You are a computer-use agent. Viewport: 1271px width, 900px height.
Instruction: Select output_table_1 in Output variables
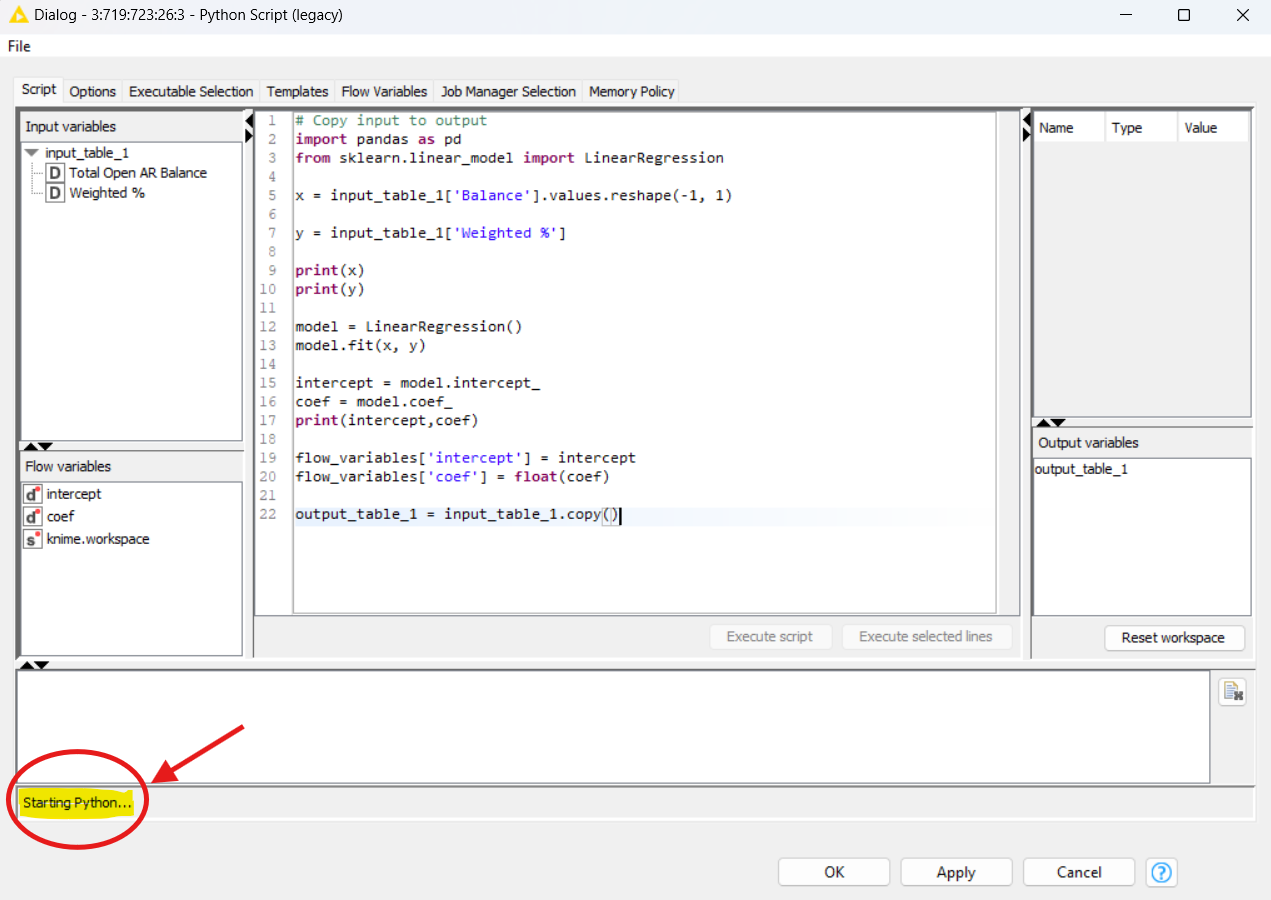(x=1081, y=469)
